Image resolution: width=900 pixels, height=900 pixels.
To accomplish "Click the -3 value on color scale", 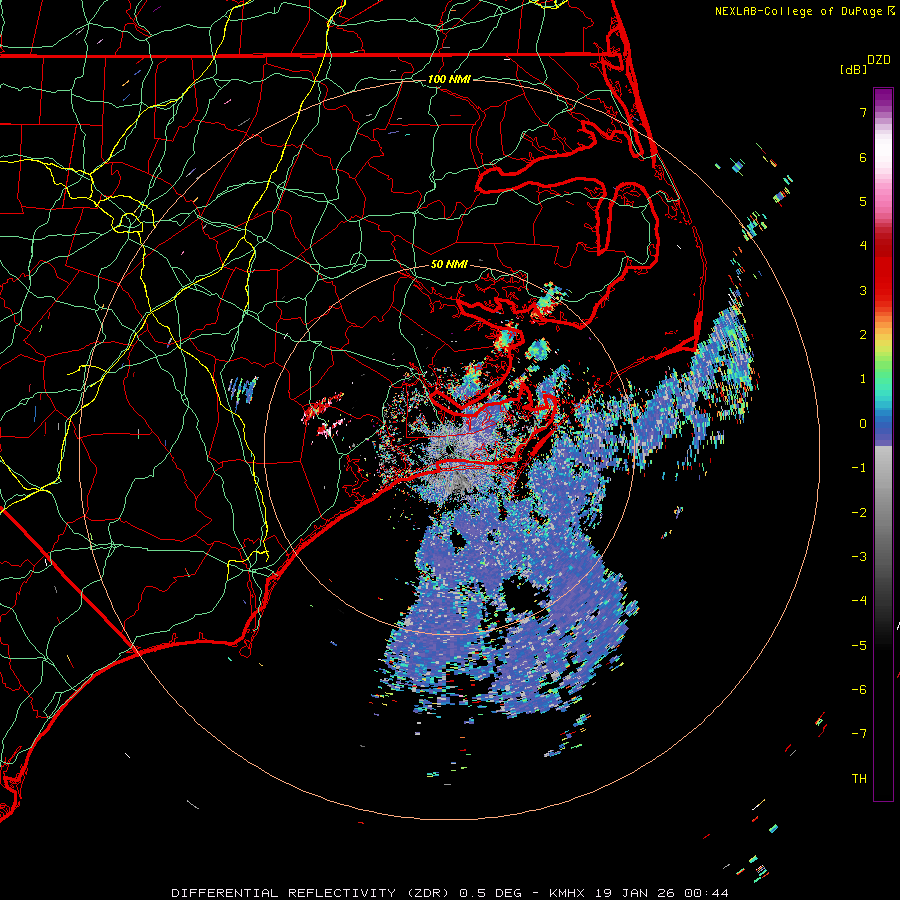I will (859, 557).
